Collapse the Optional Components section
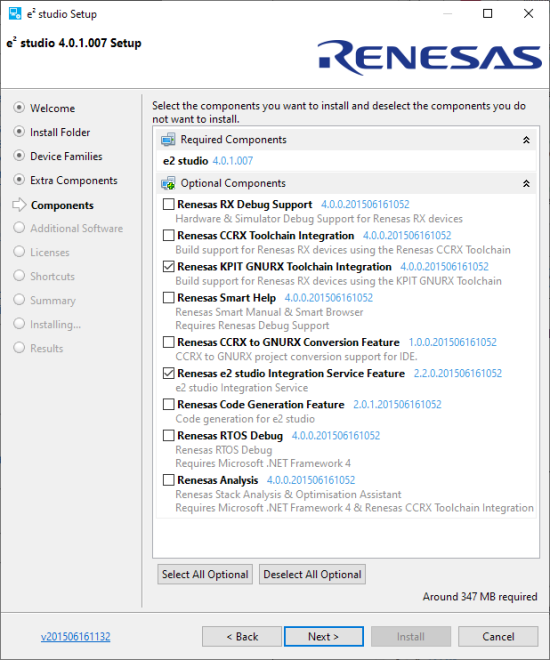The image size is (550, 660). [x=526, y=184]
